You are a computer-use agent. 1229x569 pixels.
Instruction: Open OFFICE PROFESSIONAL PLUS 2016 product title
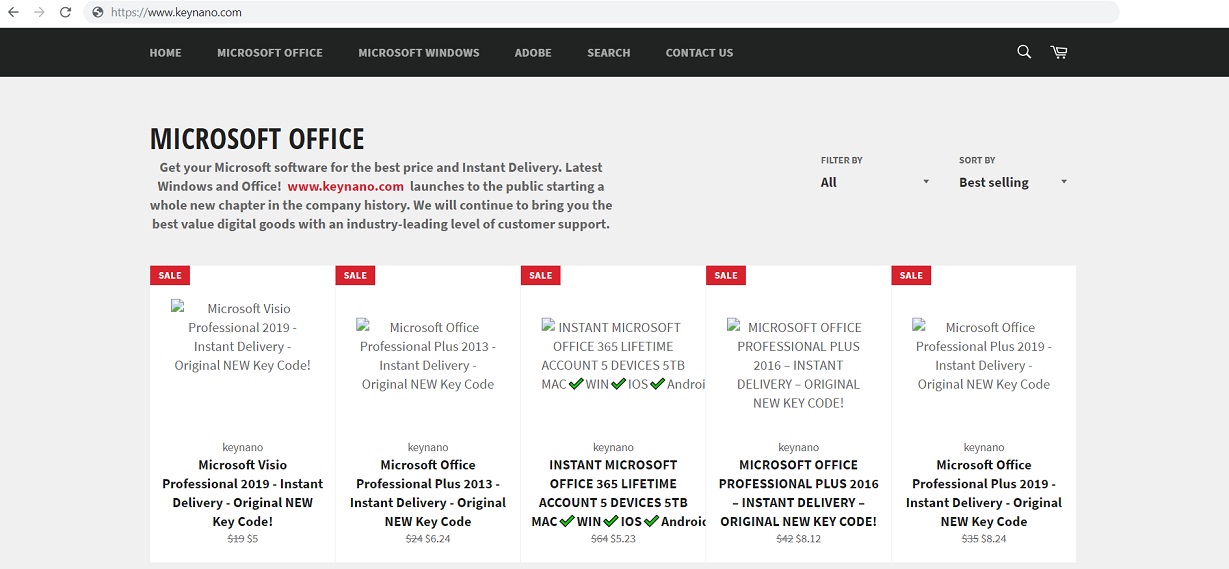coord(798,493)
